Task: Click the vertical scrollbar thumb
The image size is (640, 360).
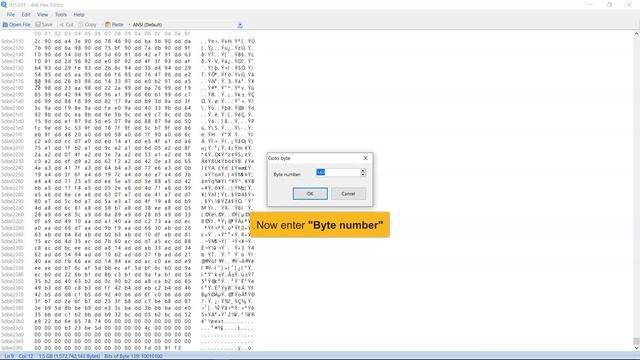Action: point(636,341)
